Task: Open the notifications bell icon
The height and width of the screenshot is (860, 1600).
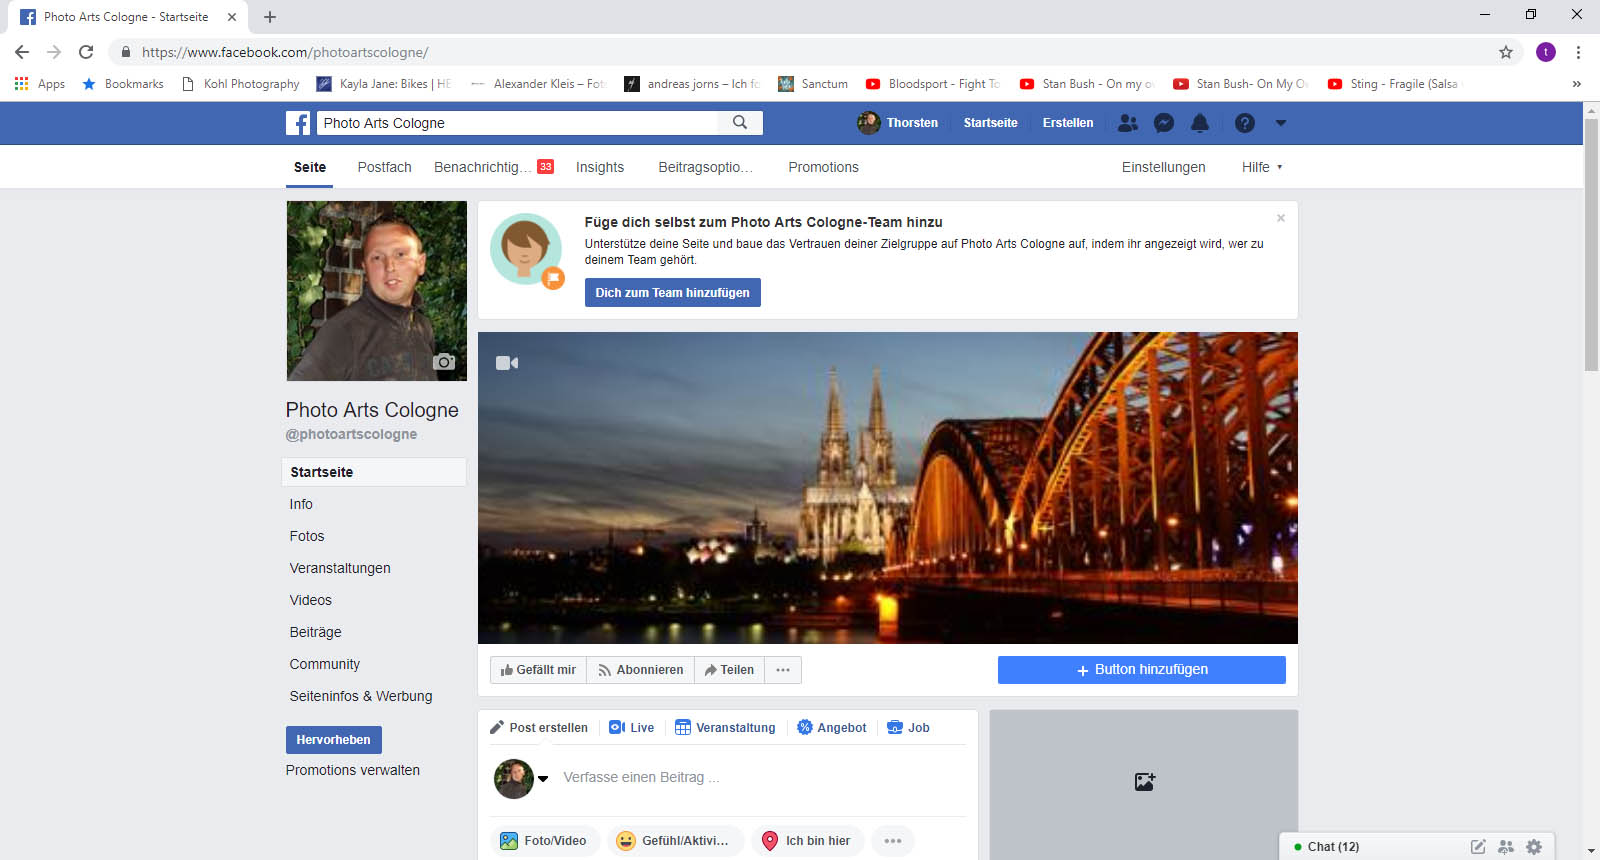Action: 1200,123
